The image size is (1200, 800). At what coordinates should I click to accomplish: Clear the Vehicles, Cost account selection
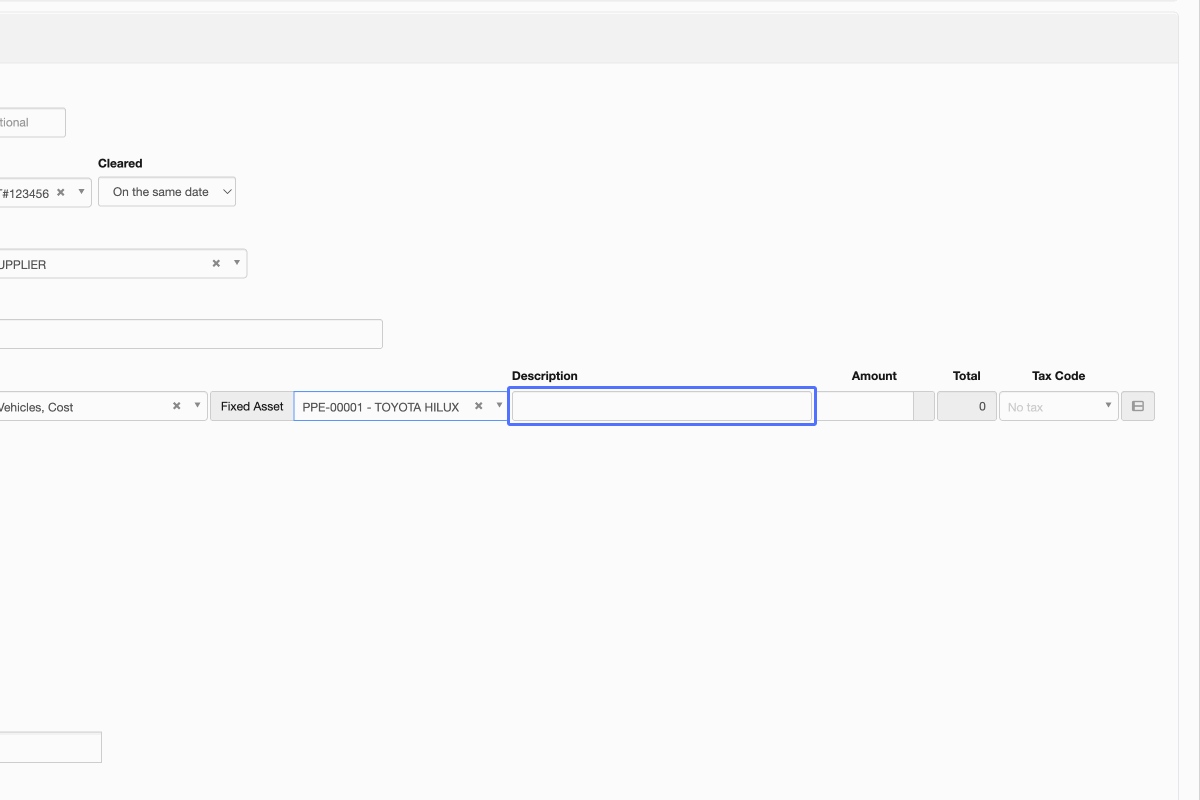click(x=176, y=406)
